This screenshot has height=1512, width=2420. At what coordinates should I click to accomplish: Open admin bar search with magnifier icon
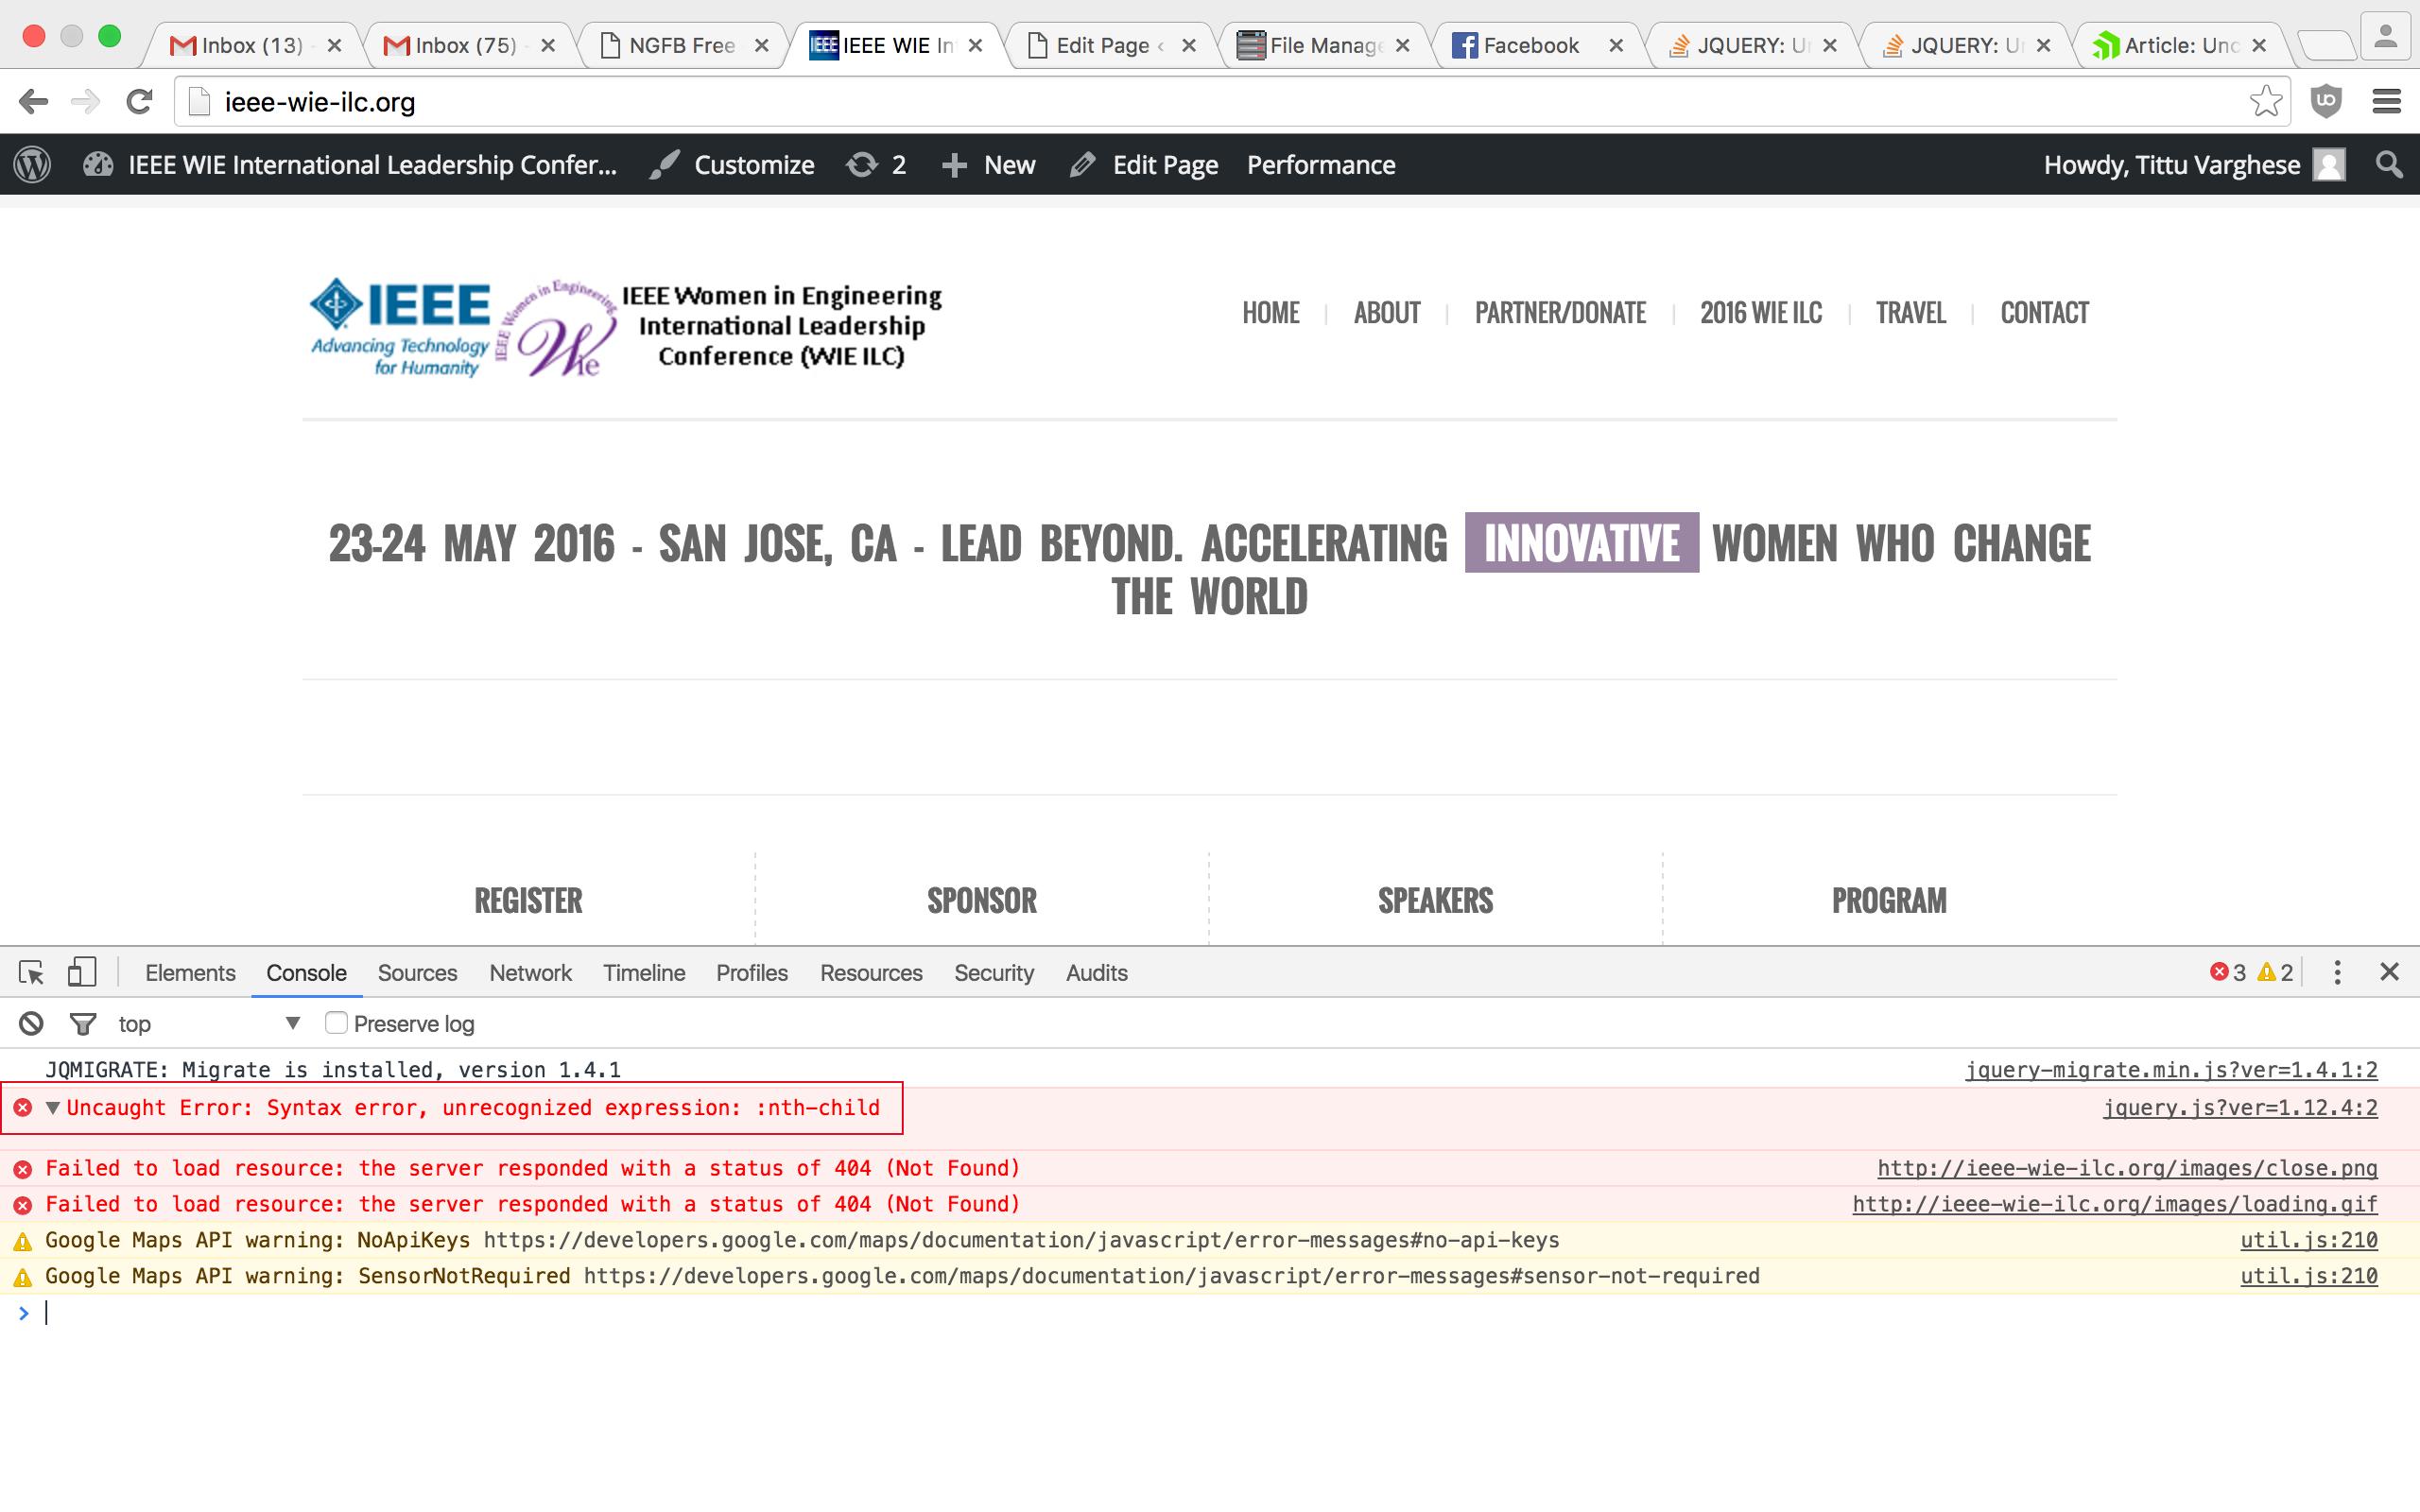[2388, 164]
